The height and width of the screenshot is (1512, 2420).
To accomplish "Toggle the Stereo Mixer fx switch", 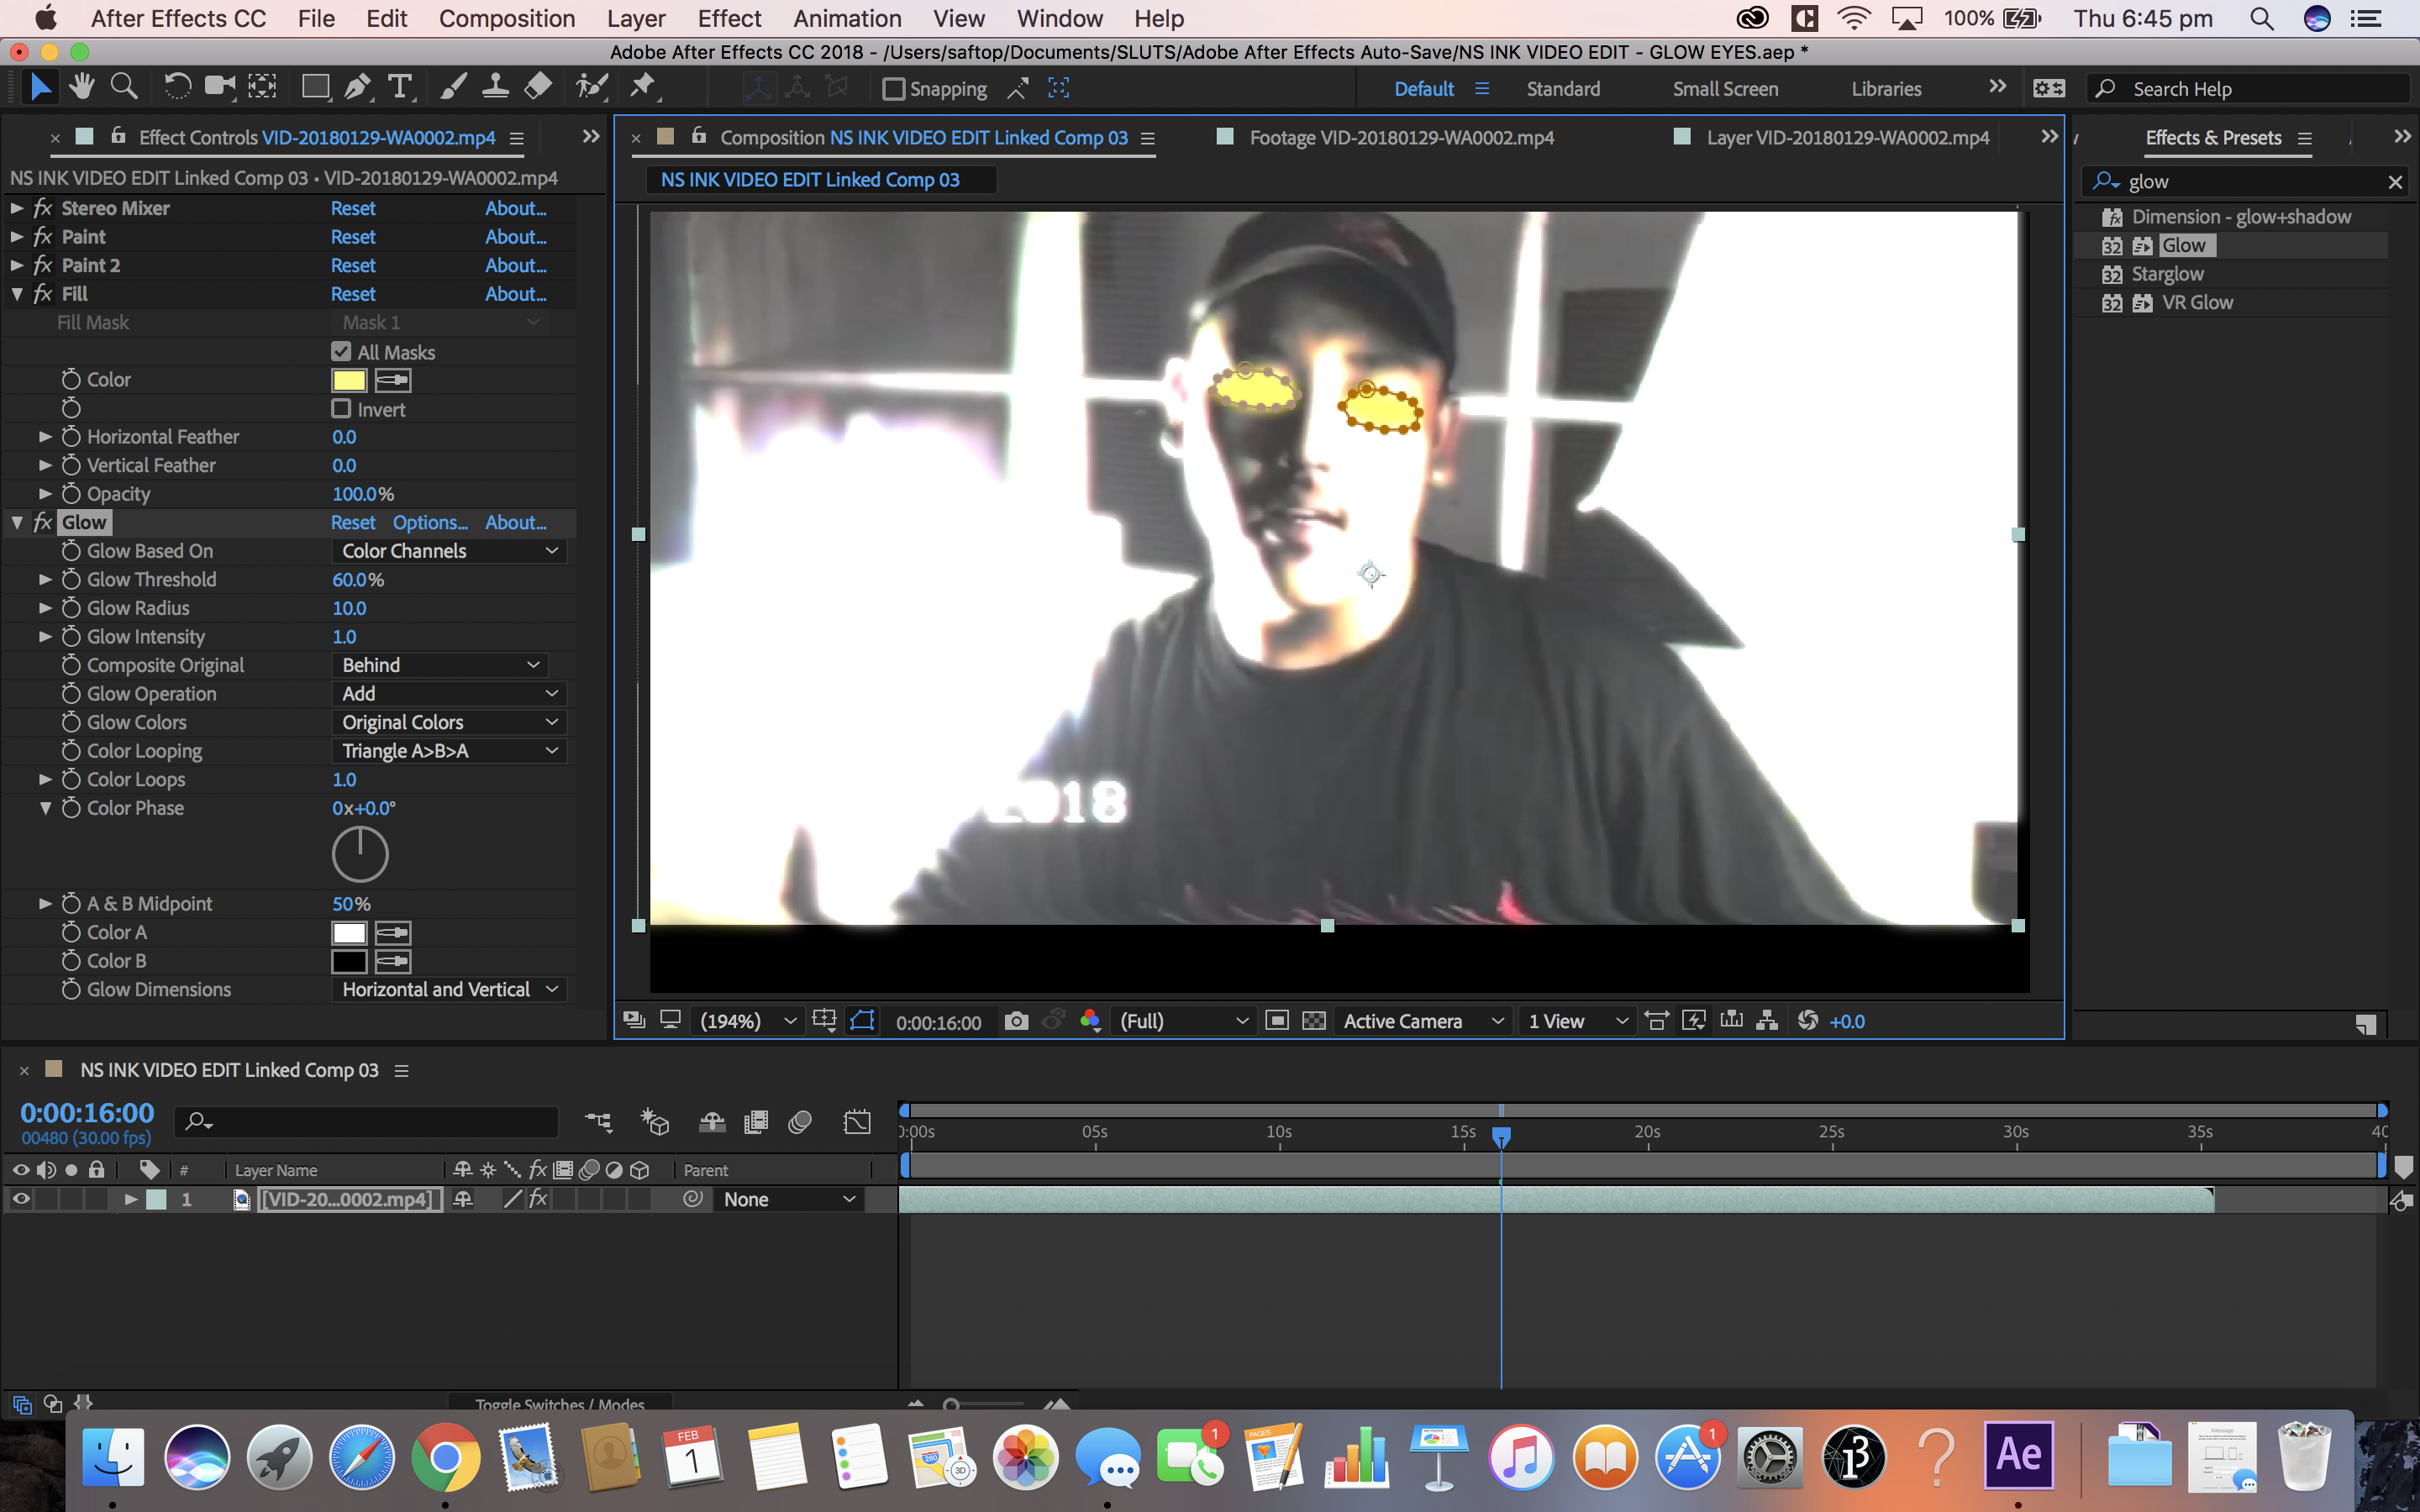I will coord(42,208).
